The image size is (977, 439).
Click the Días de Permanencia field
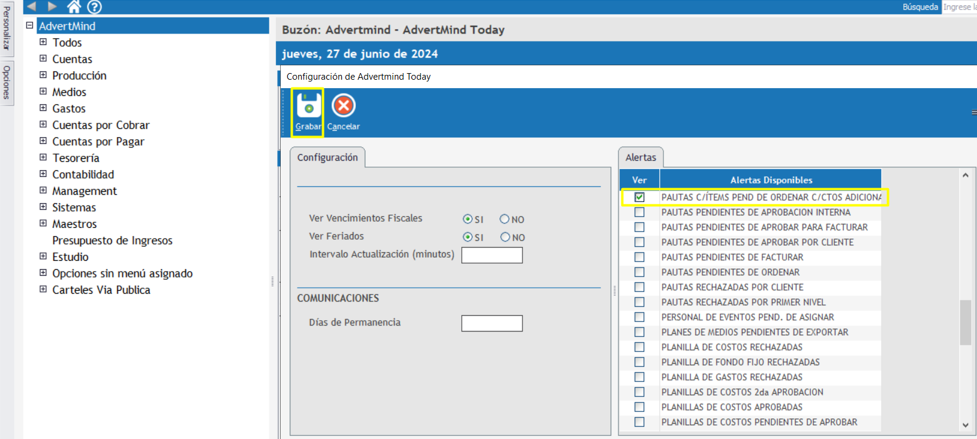tap(492, 323)
